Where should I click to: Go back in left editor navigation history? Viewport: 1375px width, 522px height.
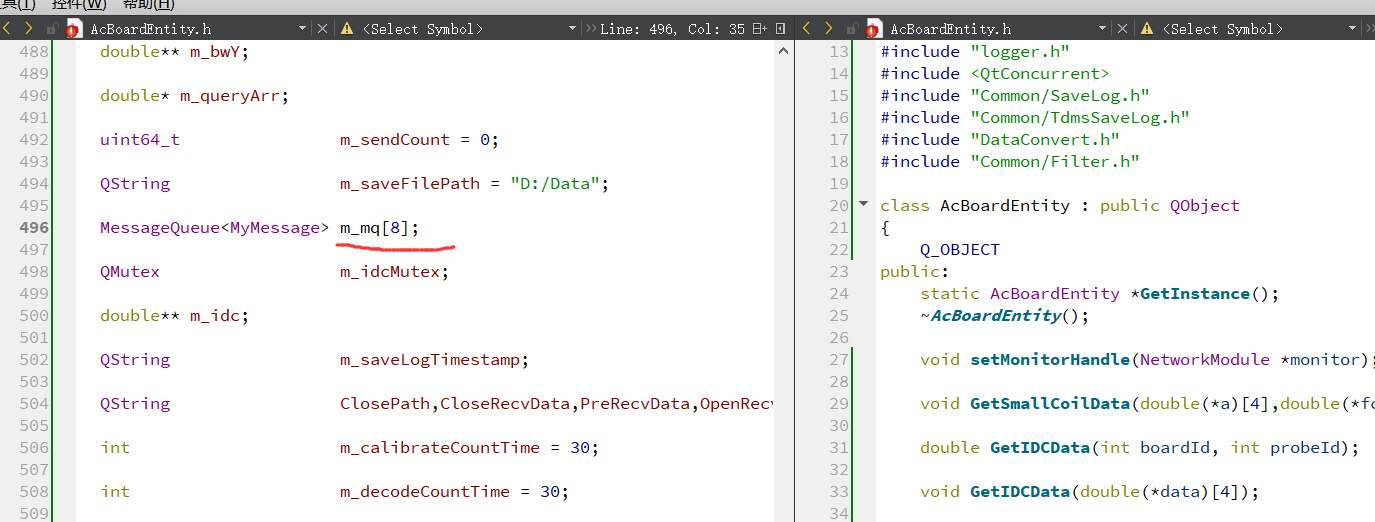tap(8, 29)
